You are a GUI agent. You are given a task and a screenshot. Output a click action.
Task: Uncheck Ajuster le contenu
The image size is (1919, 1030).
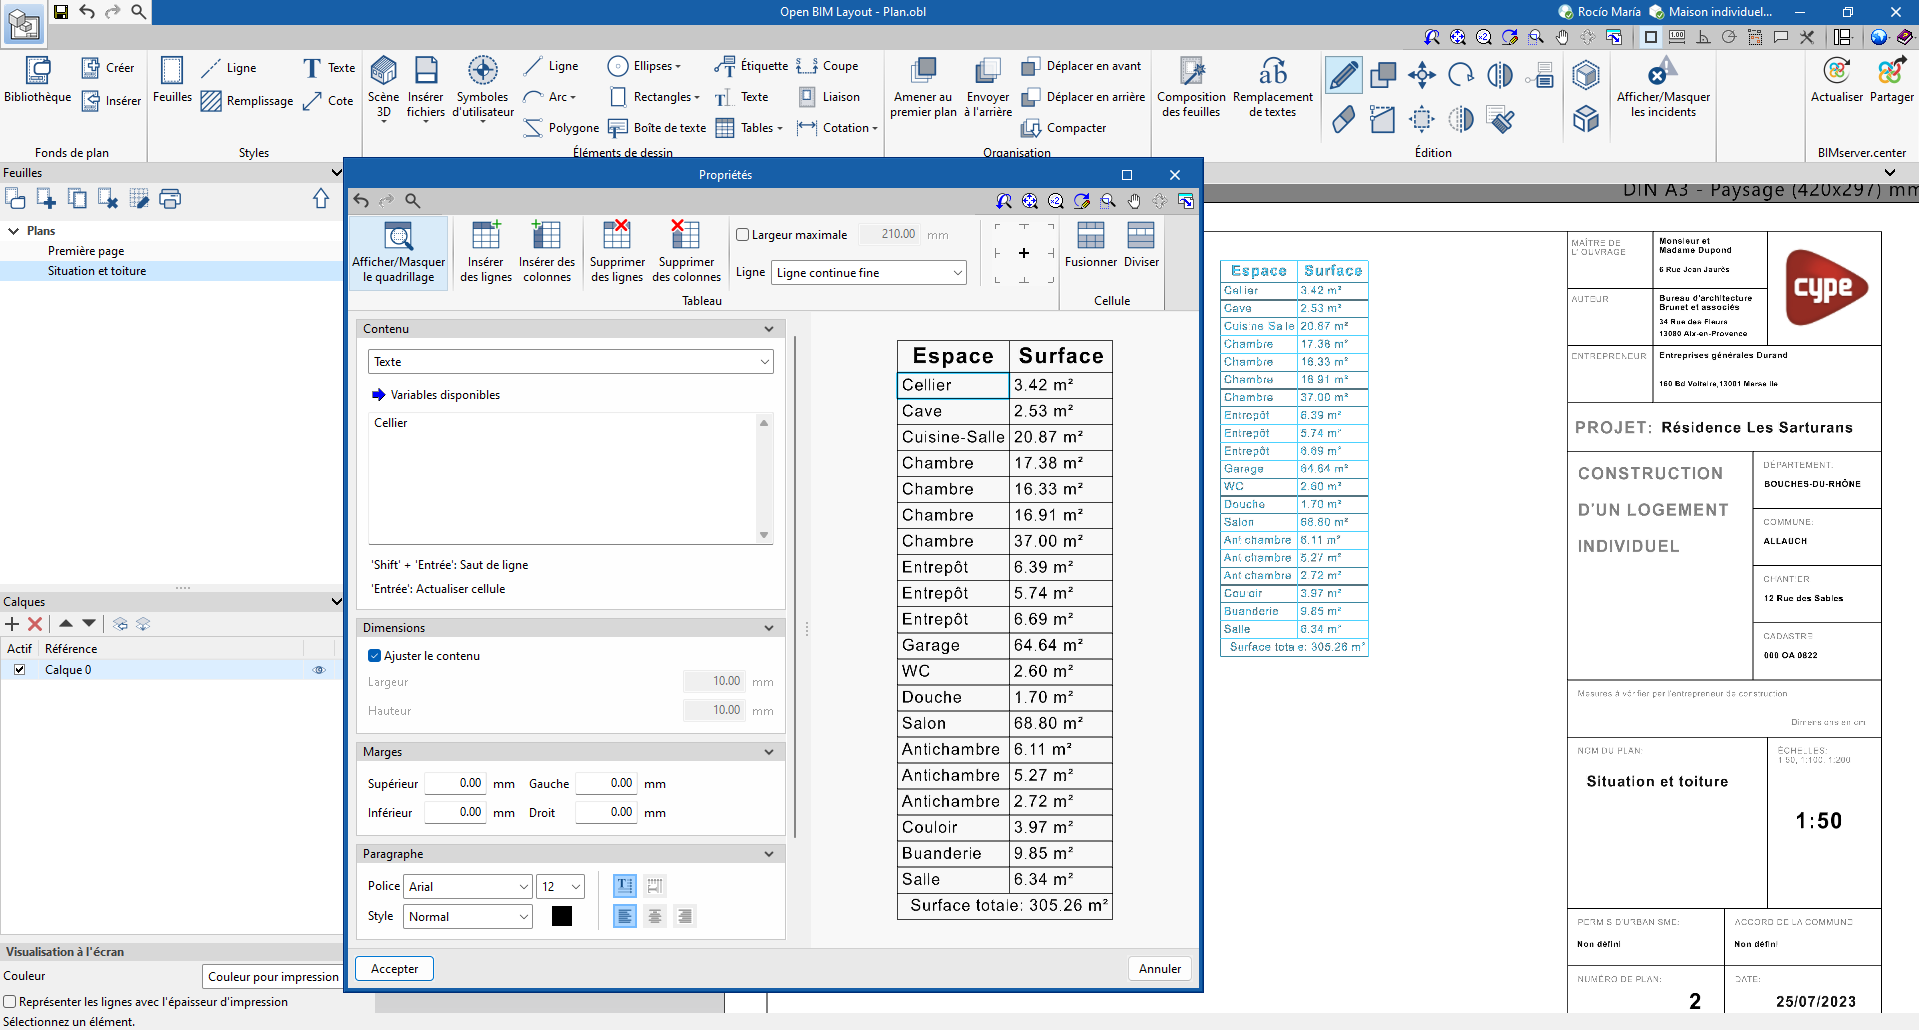[x=375, y=656]
